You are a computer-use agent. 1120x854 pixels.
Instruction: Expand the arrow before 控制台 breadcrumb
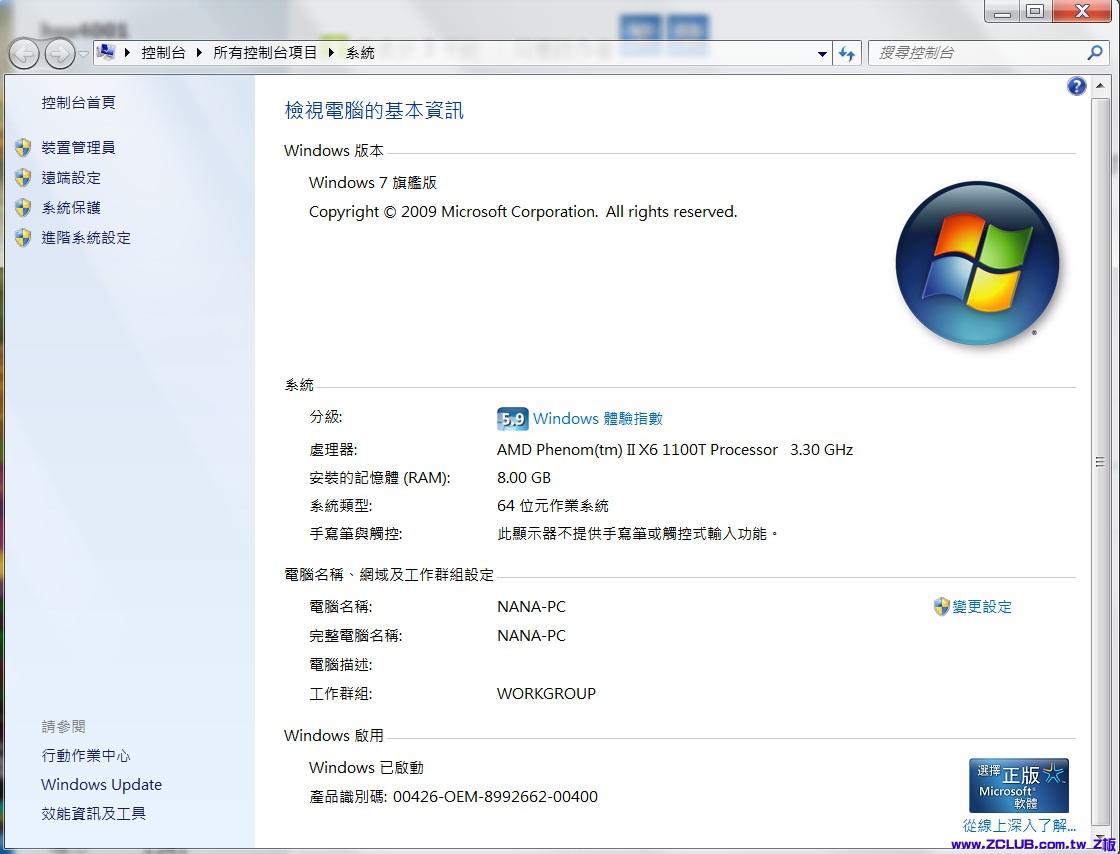click(127, 53)
